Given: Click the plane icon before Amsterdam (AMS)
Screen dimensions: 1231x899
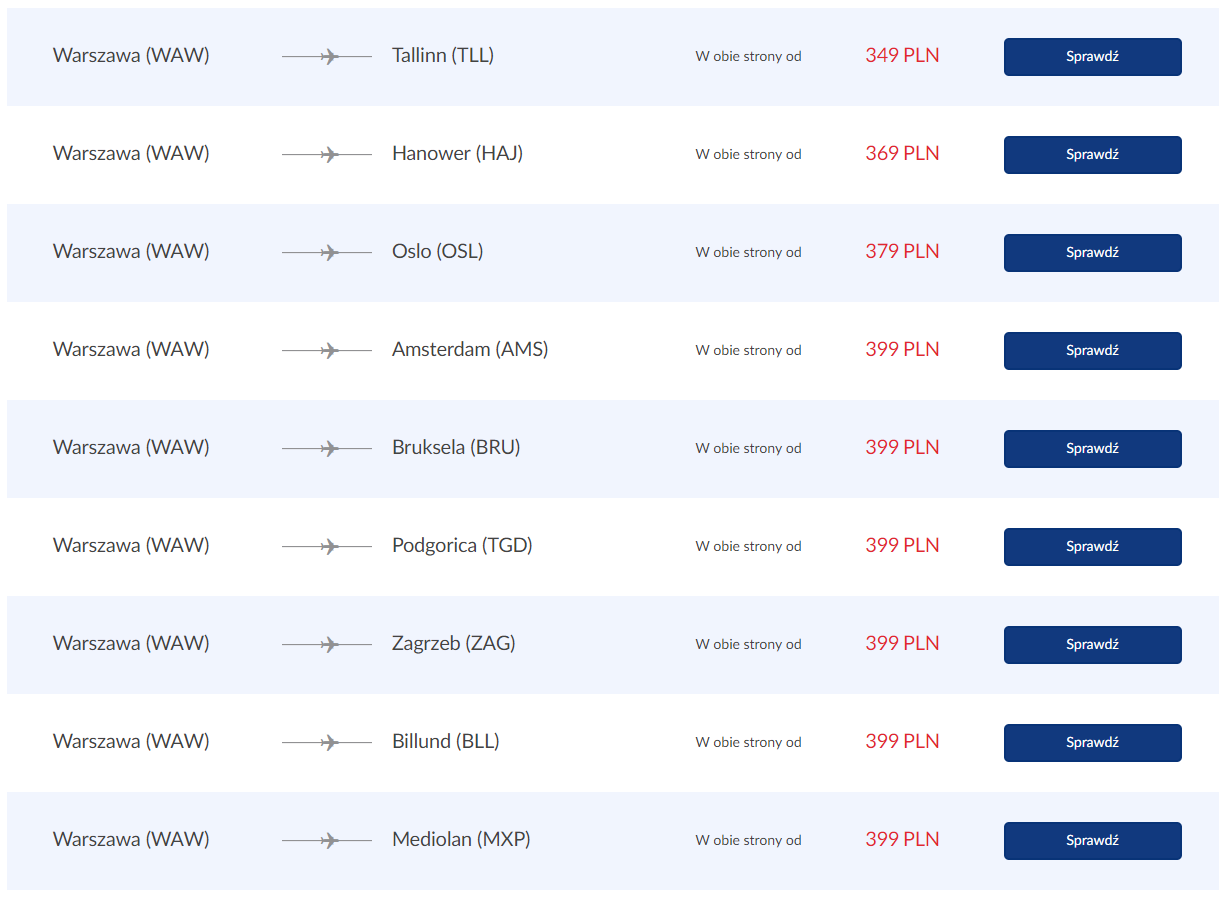Looking at the screenshot, I should pos(327,351).
